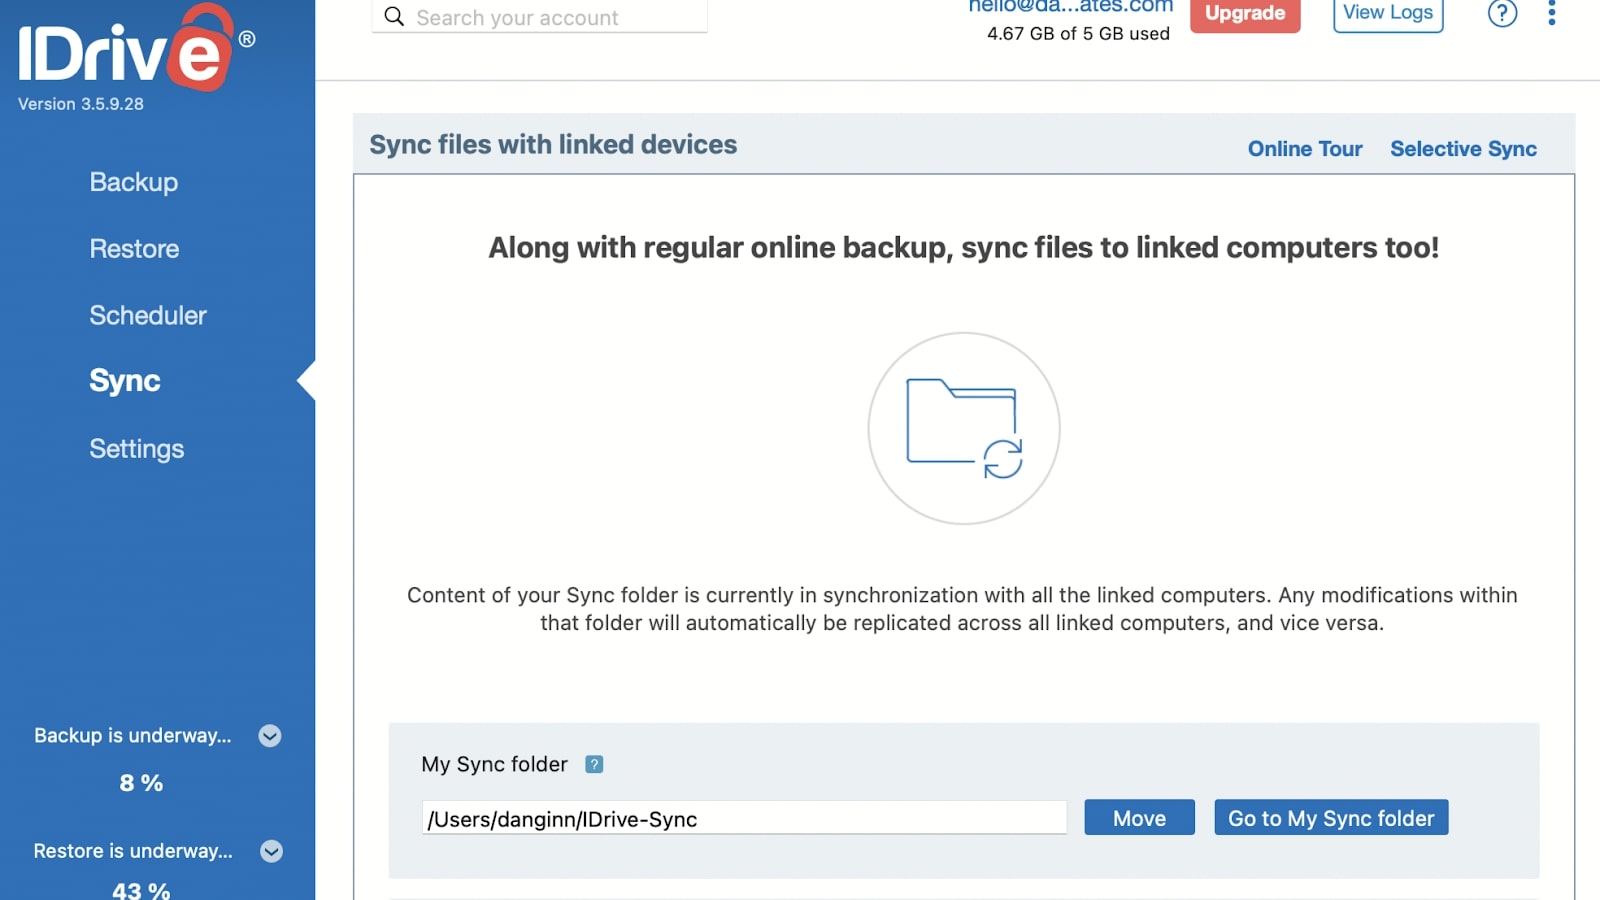
Task: Open the Selective Sync settings
Action: pos(1463,148)
